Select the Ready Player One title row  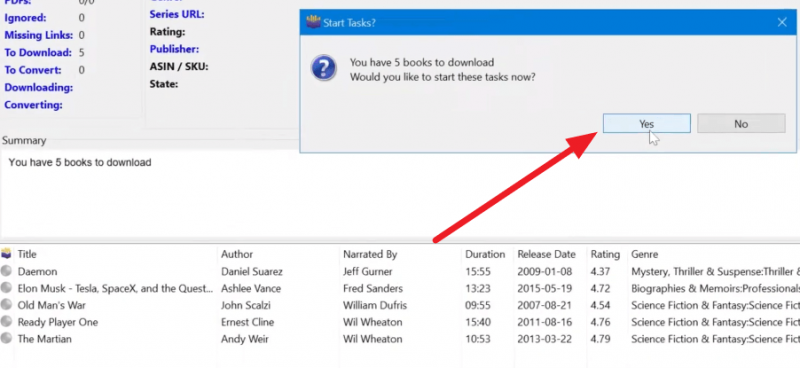point(400,322)
